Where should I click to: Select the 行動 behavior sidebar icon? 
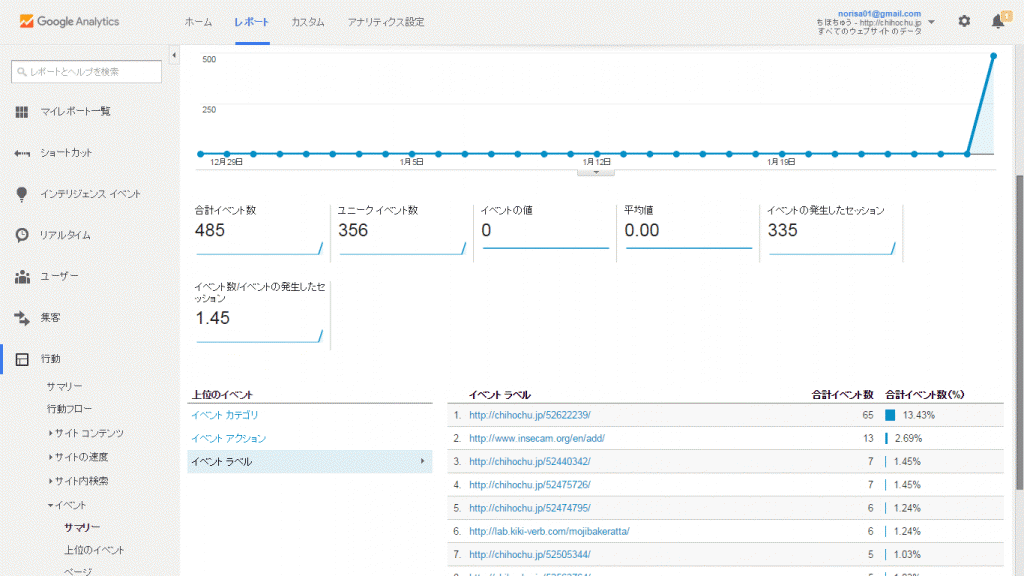21,358
